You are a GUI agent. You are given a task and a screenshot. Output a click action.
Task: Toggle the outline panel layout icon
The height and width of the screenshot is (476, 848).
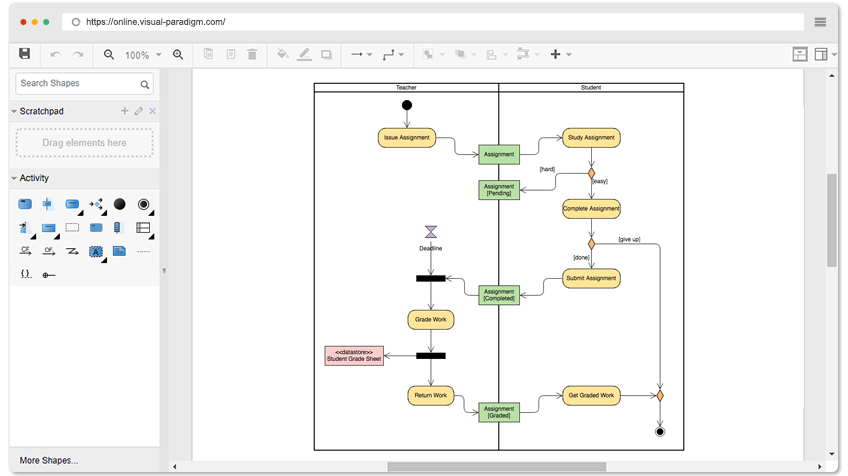(821, 54)
